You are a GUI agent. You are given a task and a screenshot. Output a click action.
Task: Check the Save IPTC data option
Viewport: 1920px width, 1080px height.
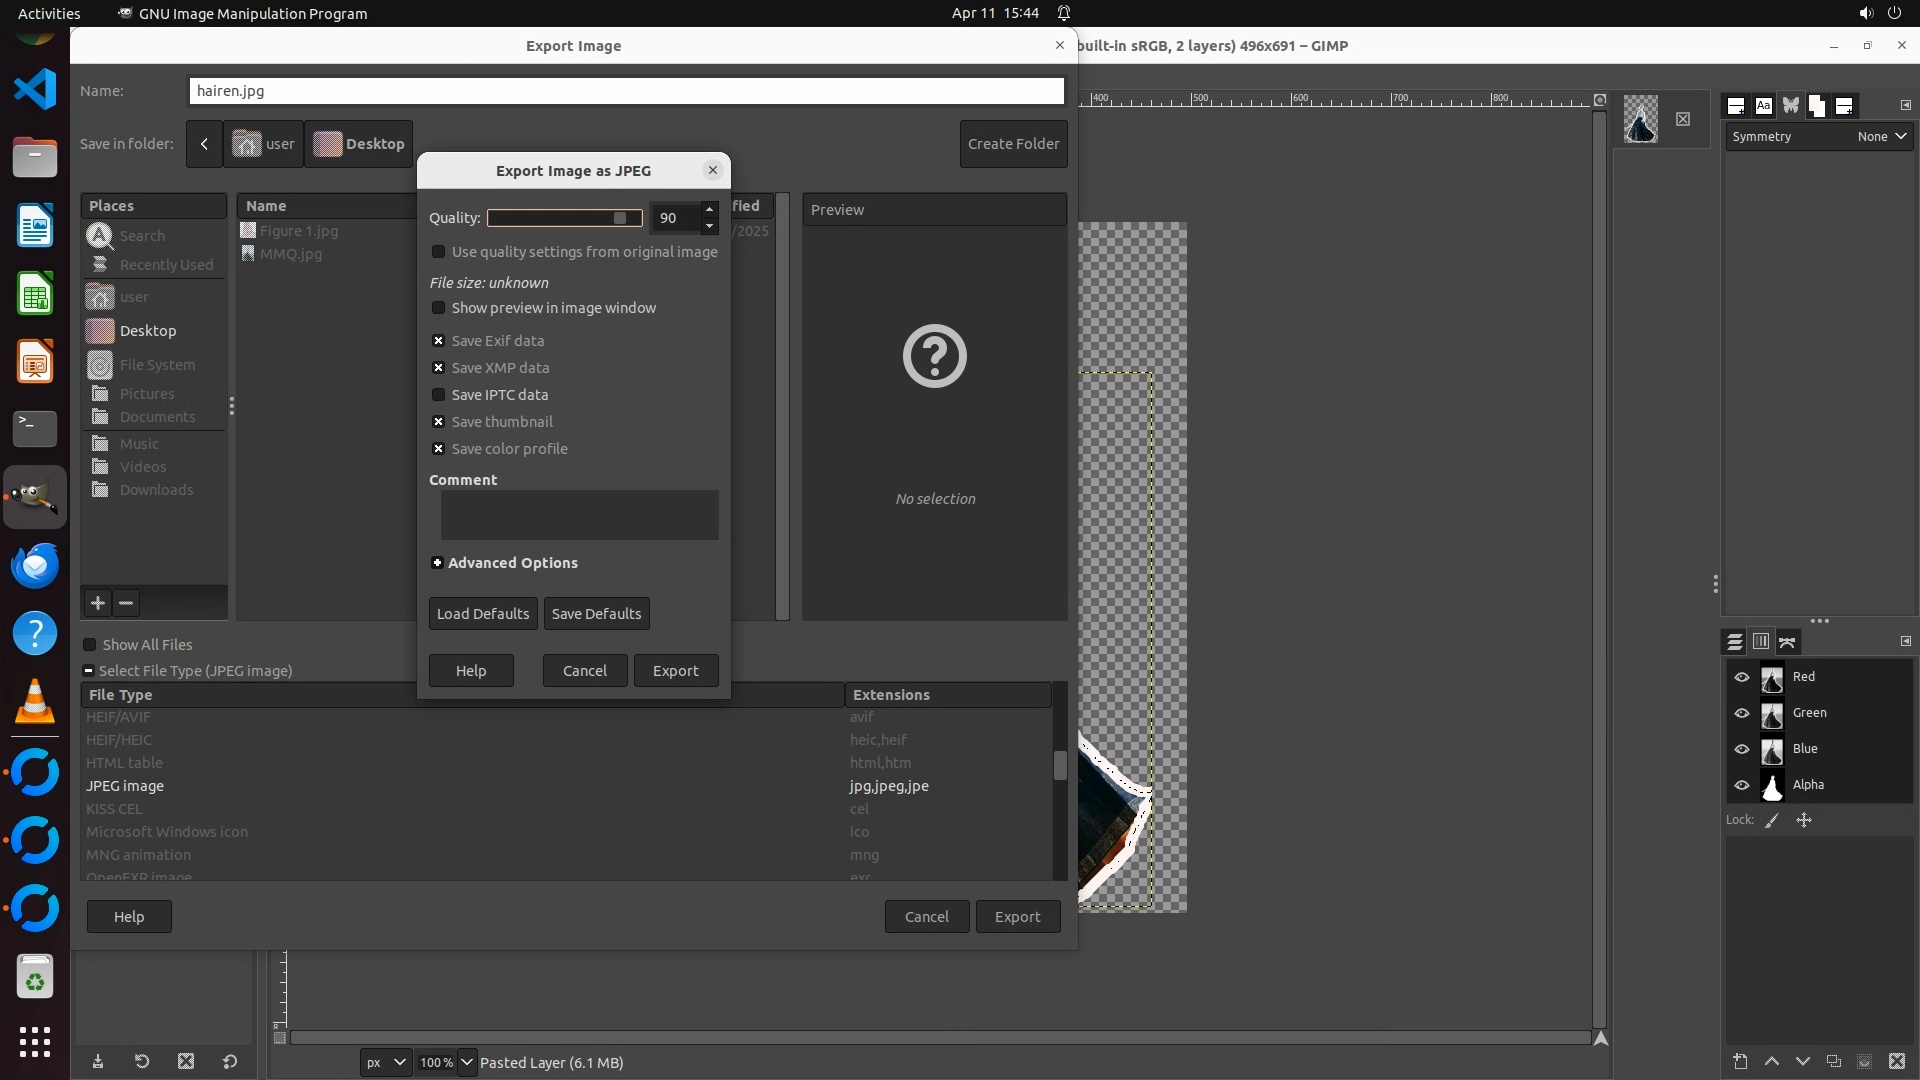tap(438, 395)
